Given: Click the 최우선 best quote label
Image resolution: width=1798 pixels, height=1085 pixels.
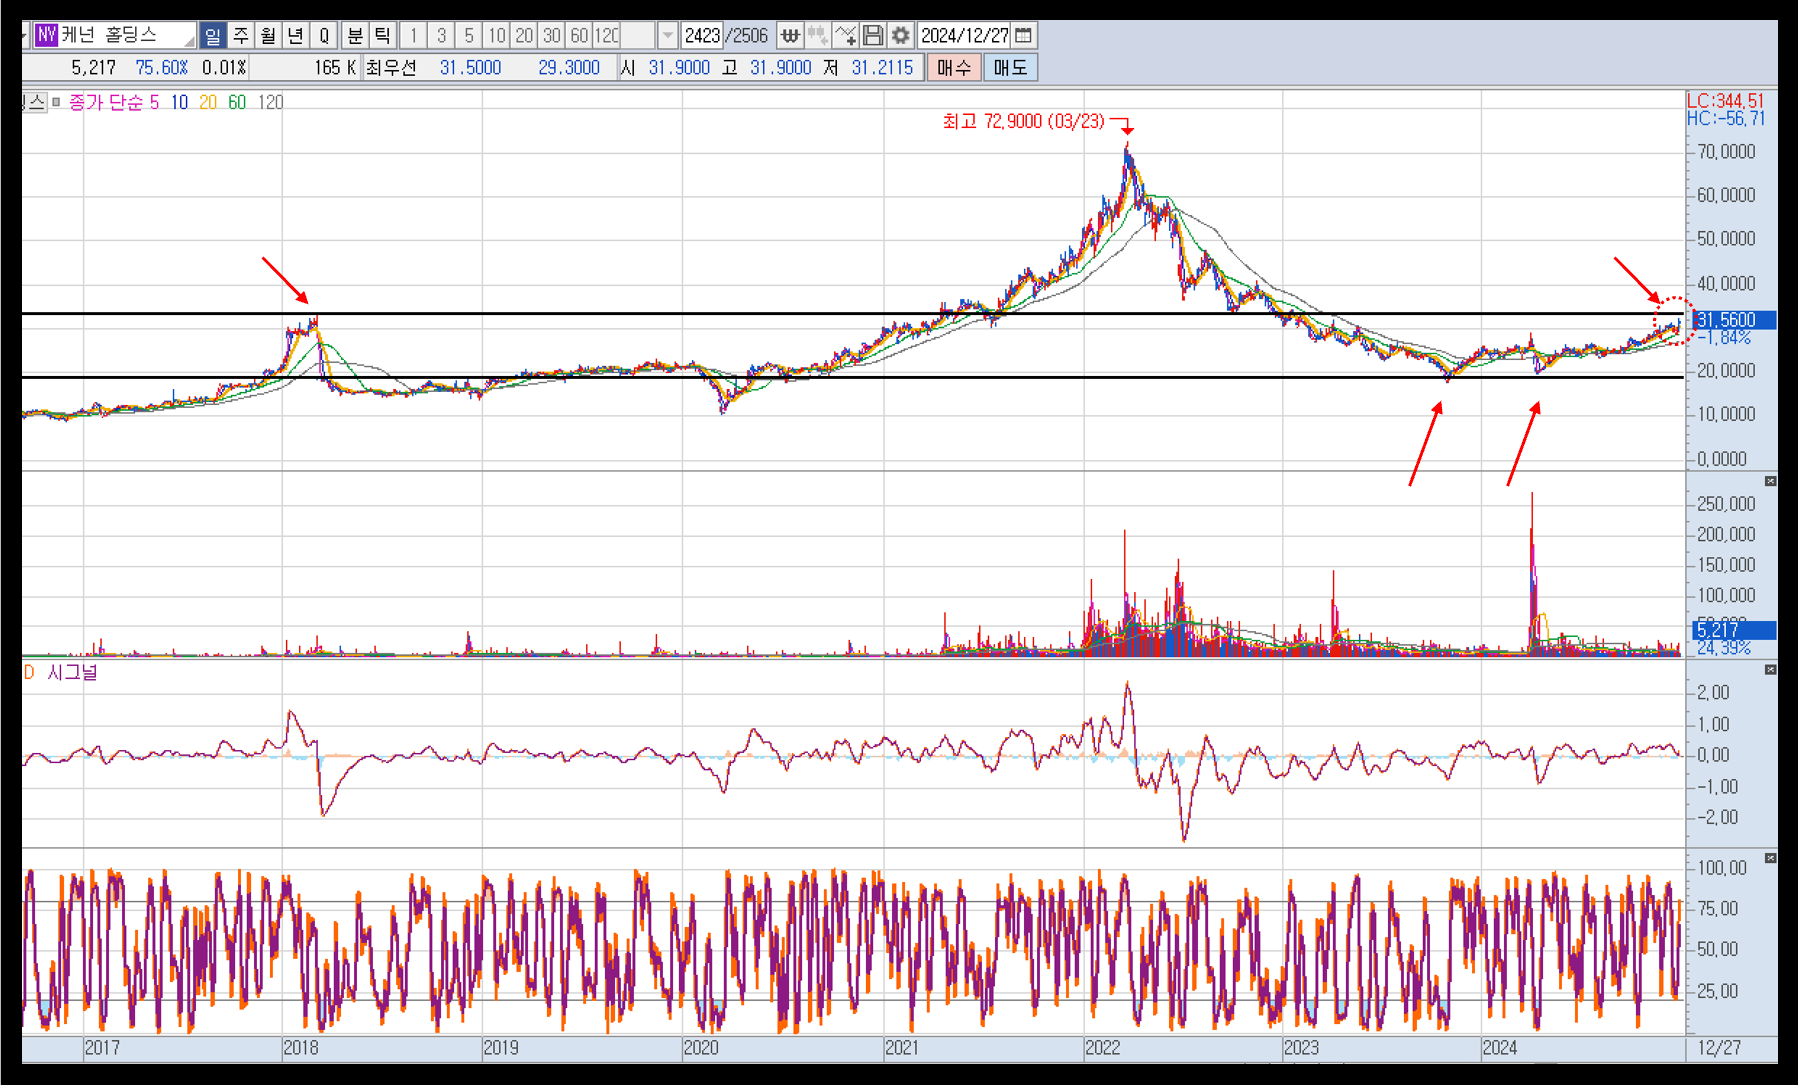Looking at the screenshot, I should pyautogui.click(x=390, y=68).
